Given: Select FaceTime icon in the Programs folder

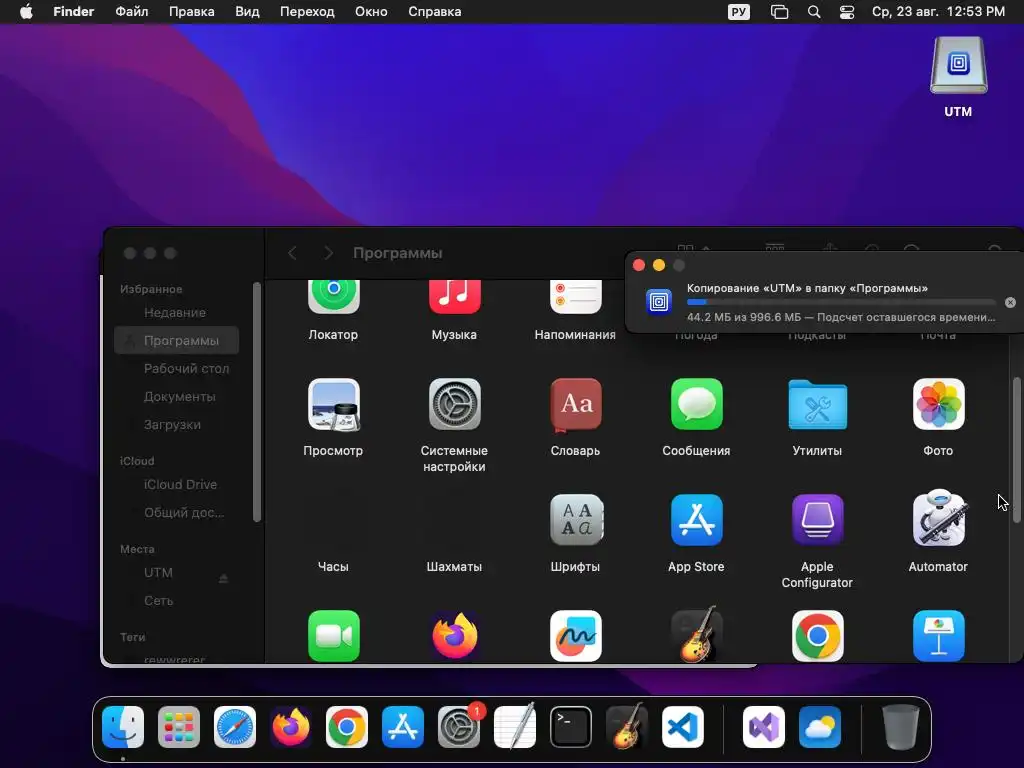Looking at the screenshot, I should click(333, 635).
